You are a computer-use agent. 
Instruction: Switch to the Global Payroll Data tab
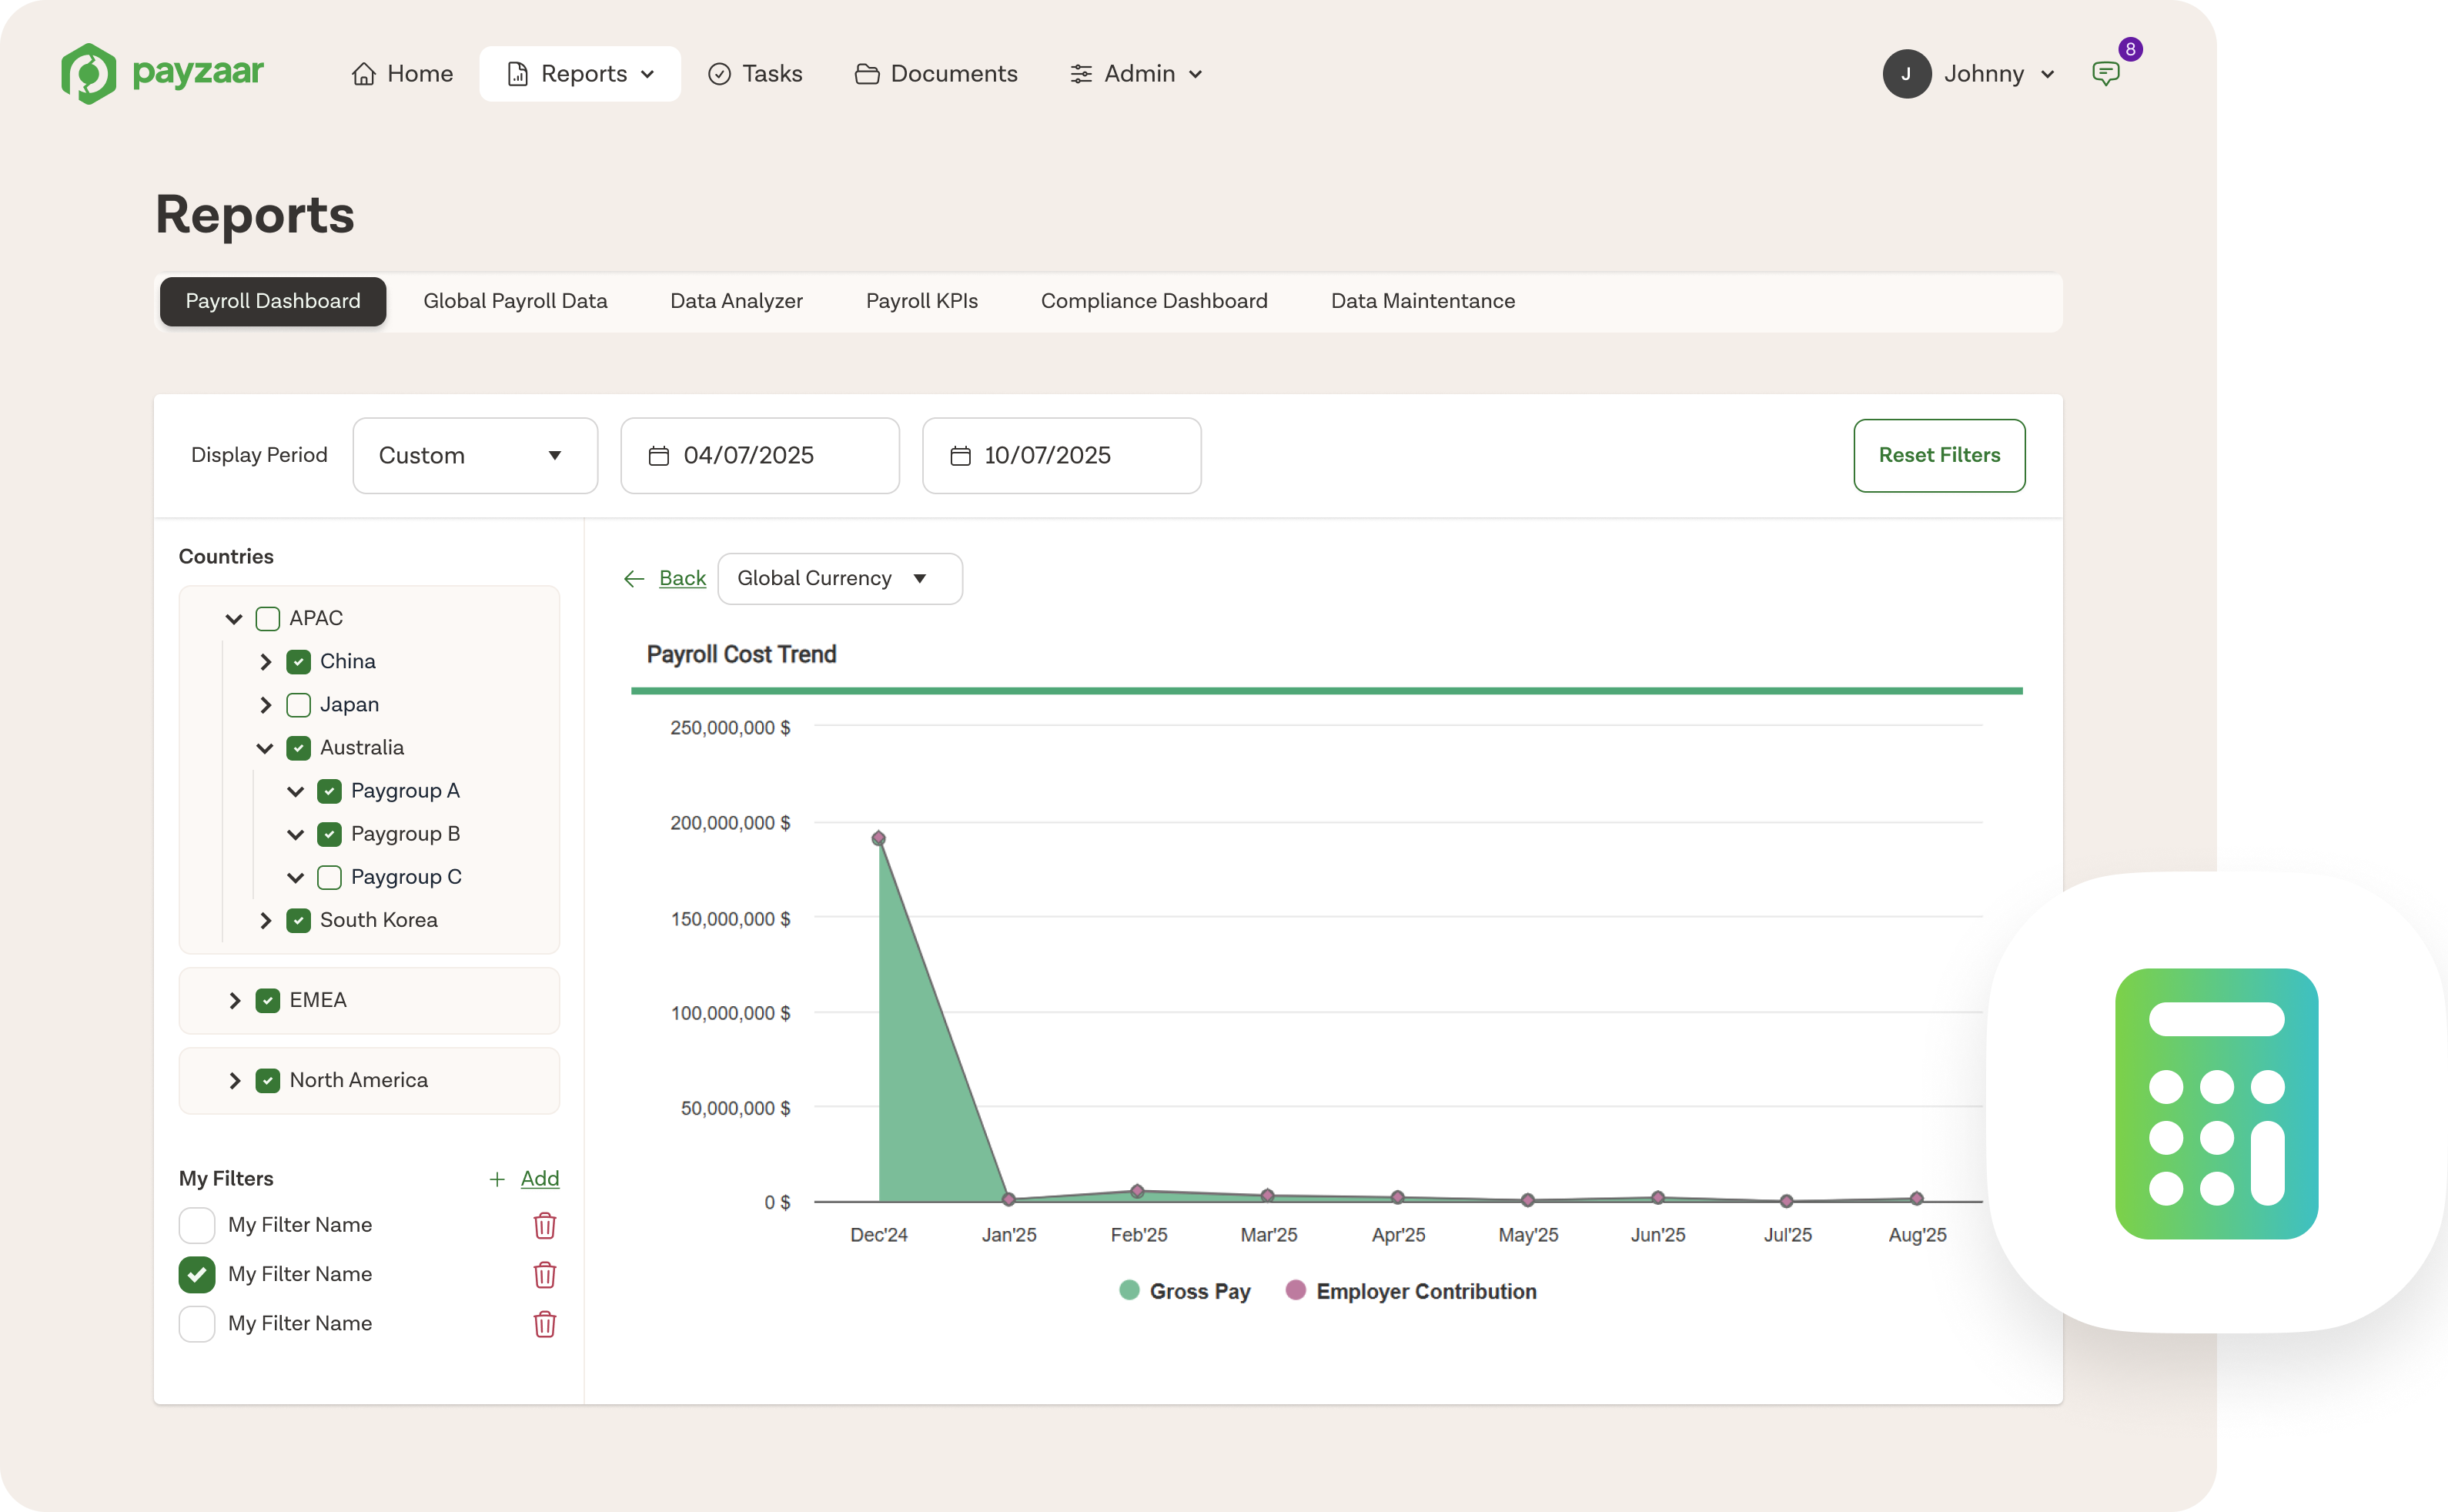point(515,301)
